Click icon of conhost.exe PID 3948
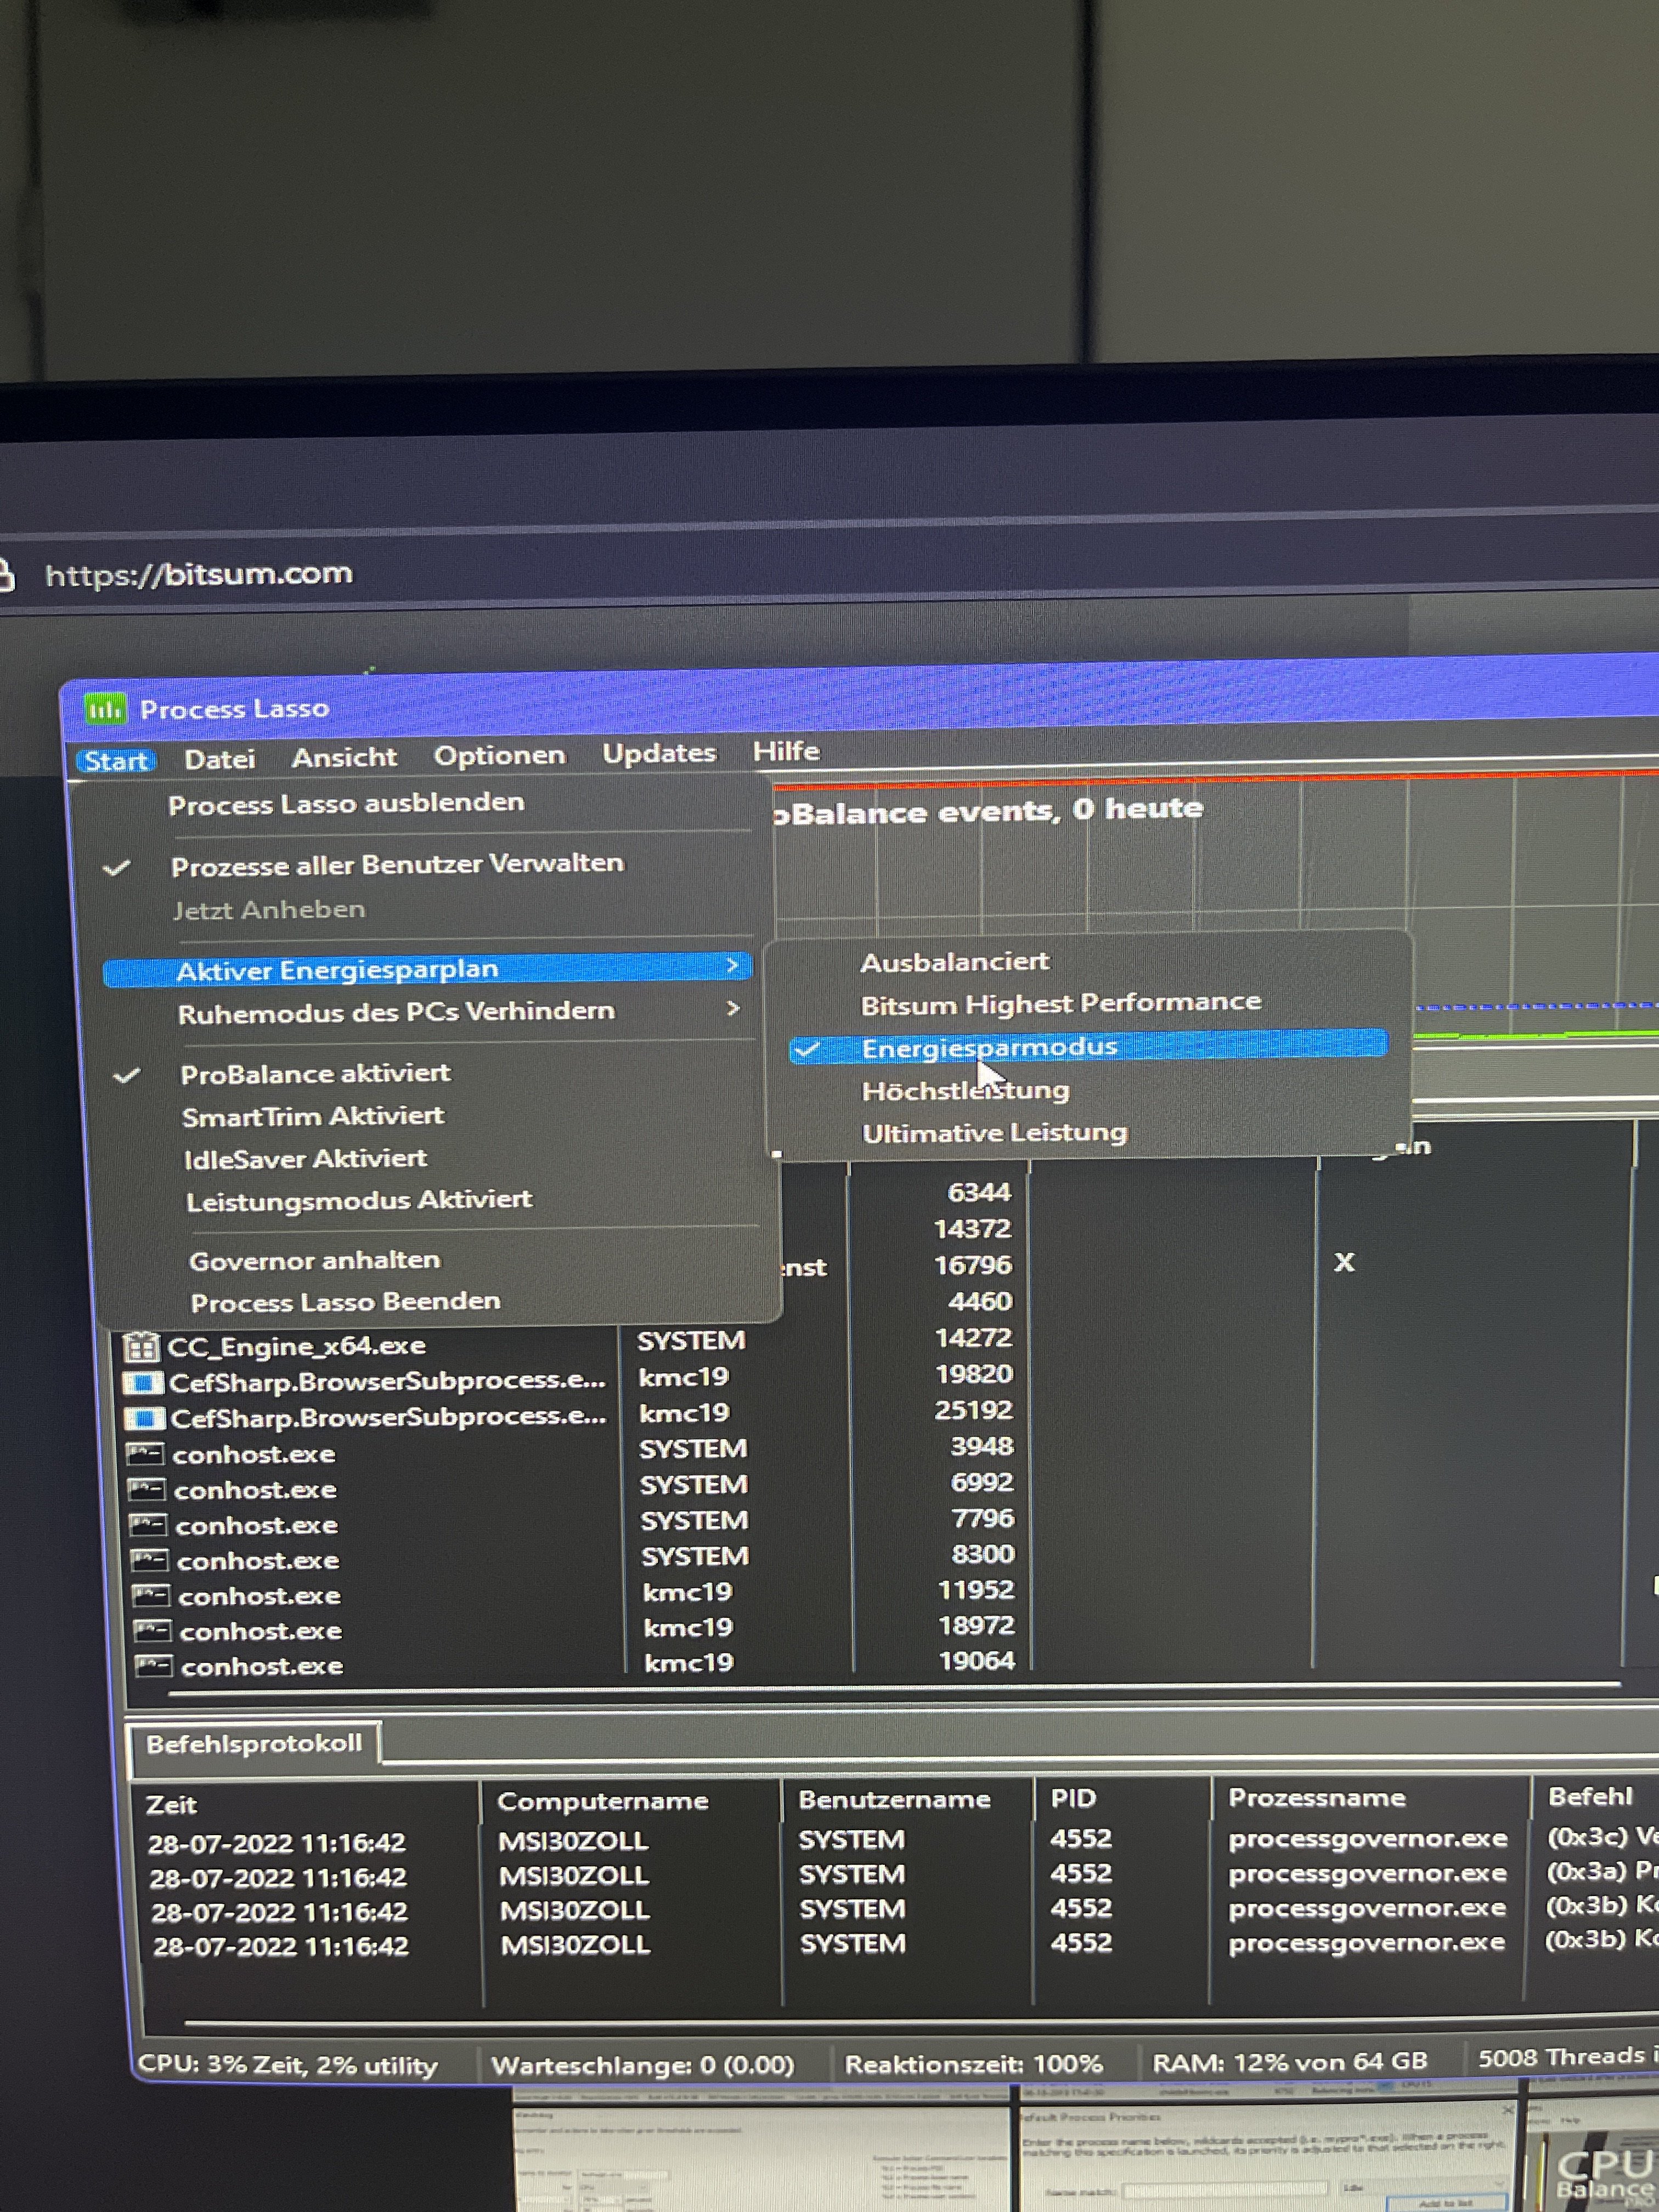The width and height of the screenshot is (1659, 2212). (x=146, y=1454)
